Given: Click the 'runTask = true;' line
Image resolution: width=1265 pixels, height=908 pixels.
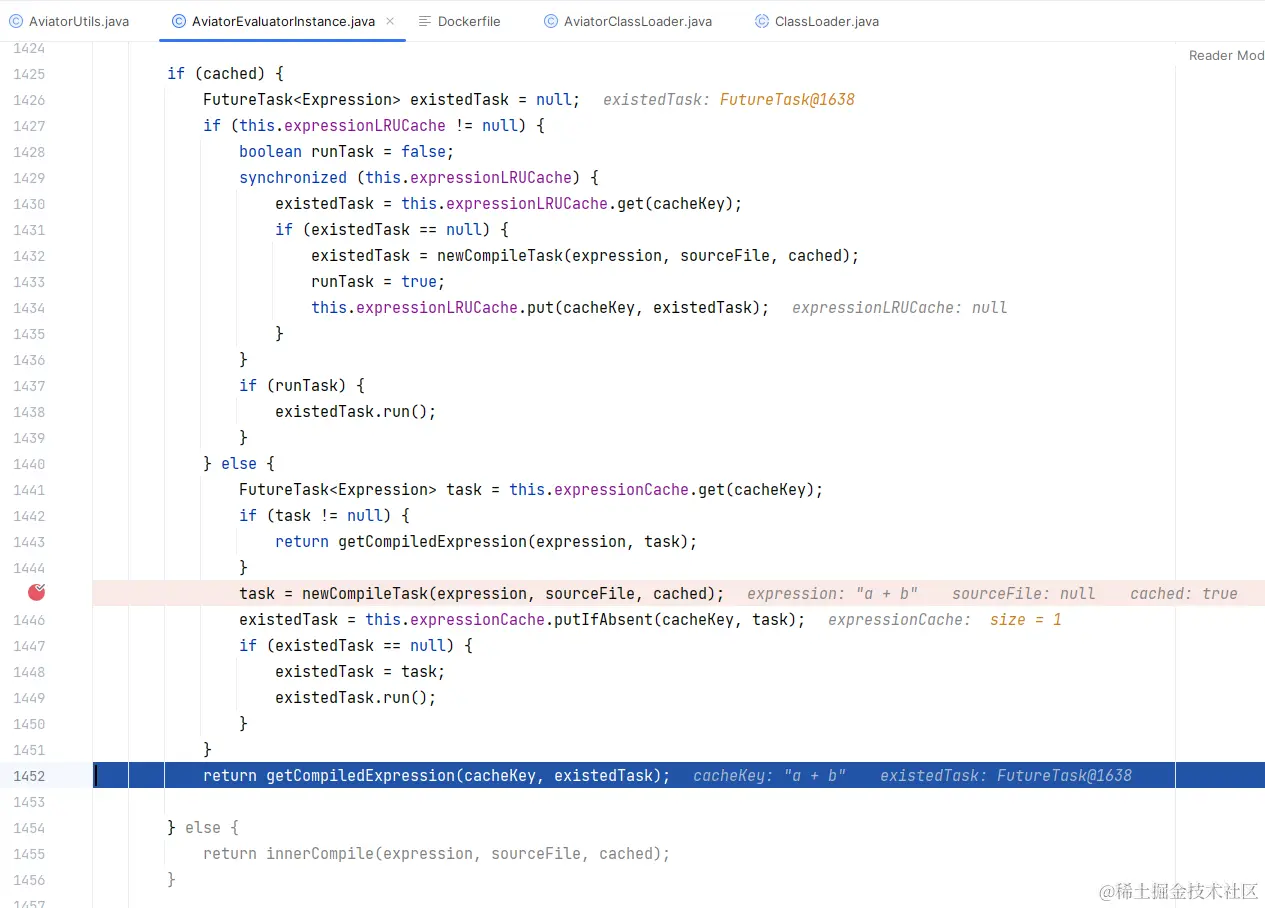Looking at the screenshot, I should pyautogui.click(x=378, y=282).
